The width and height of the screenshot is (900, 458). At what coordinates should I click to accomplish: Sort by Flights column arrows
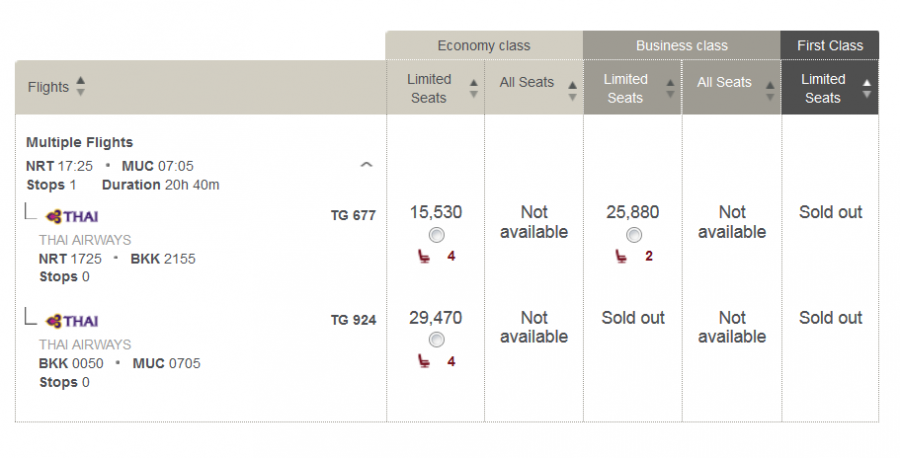81,87
